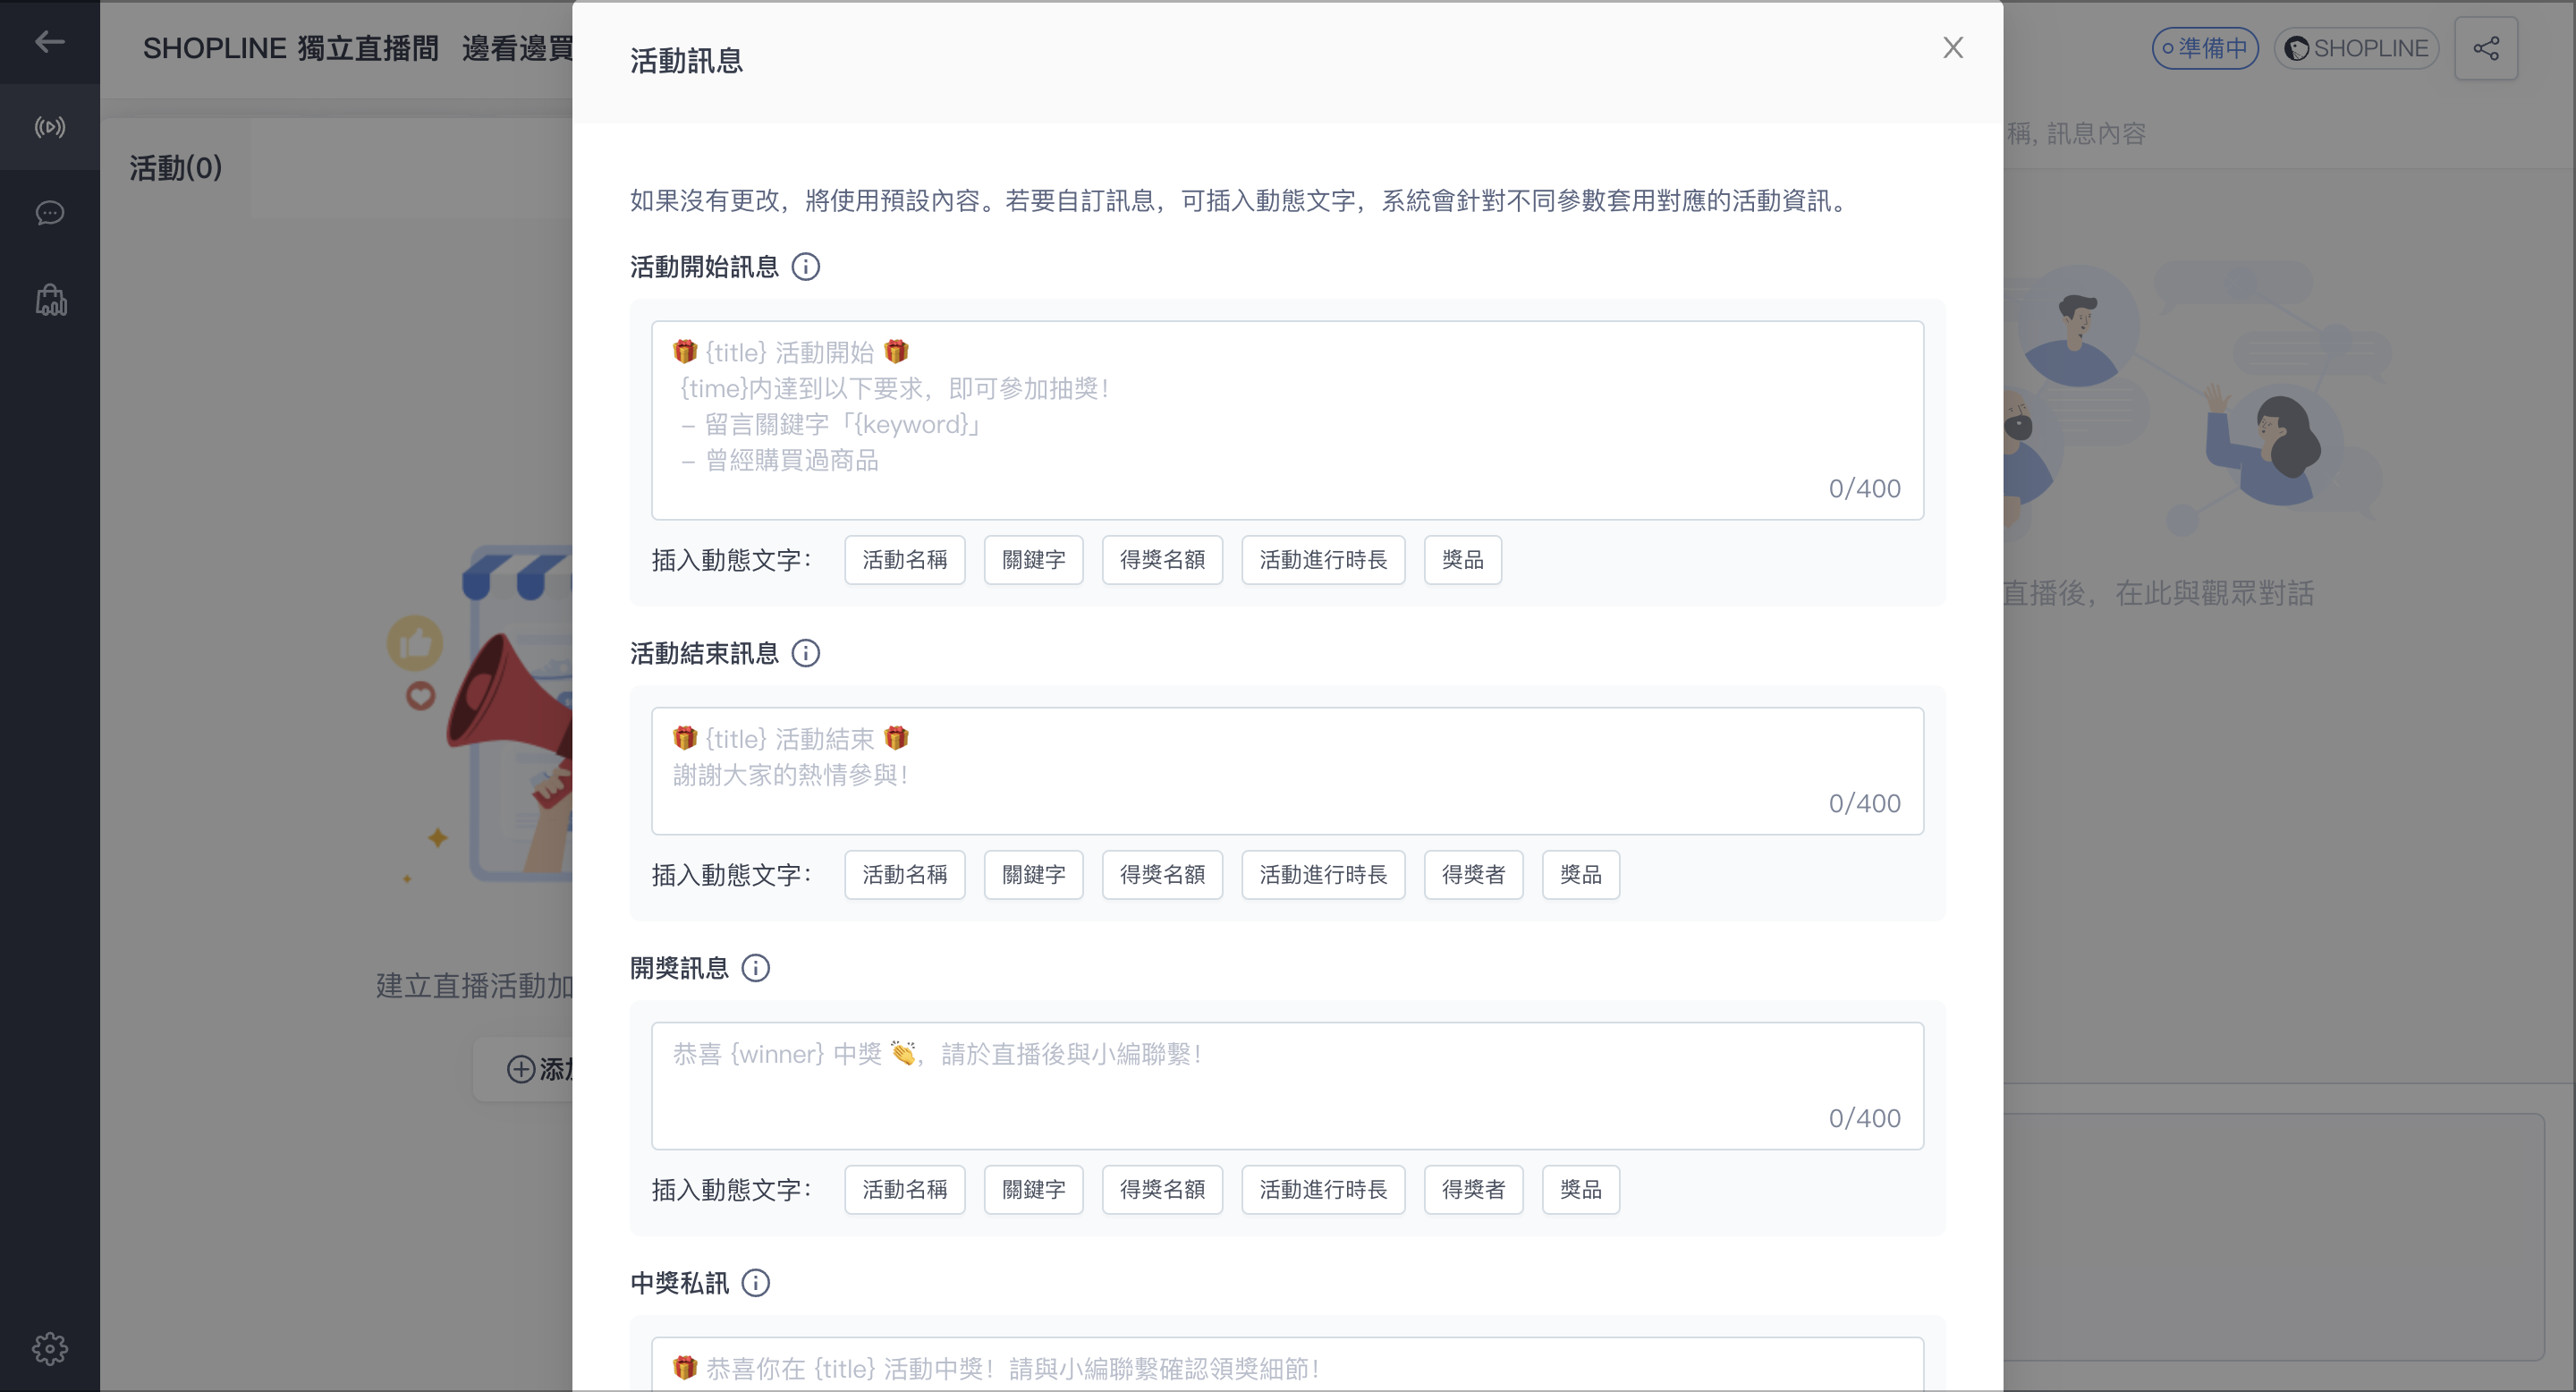
Task: Open settings gear in the sidebar
Action: pos(49,1348)
